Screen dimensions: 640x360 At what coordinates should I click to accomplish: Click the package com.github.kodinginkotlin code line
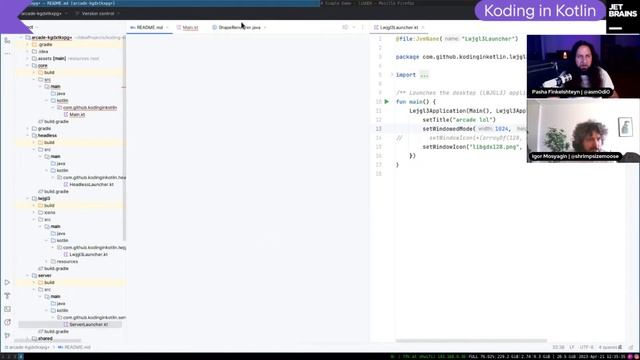461,57
